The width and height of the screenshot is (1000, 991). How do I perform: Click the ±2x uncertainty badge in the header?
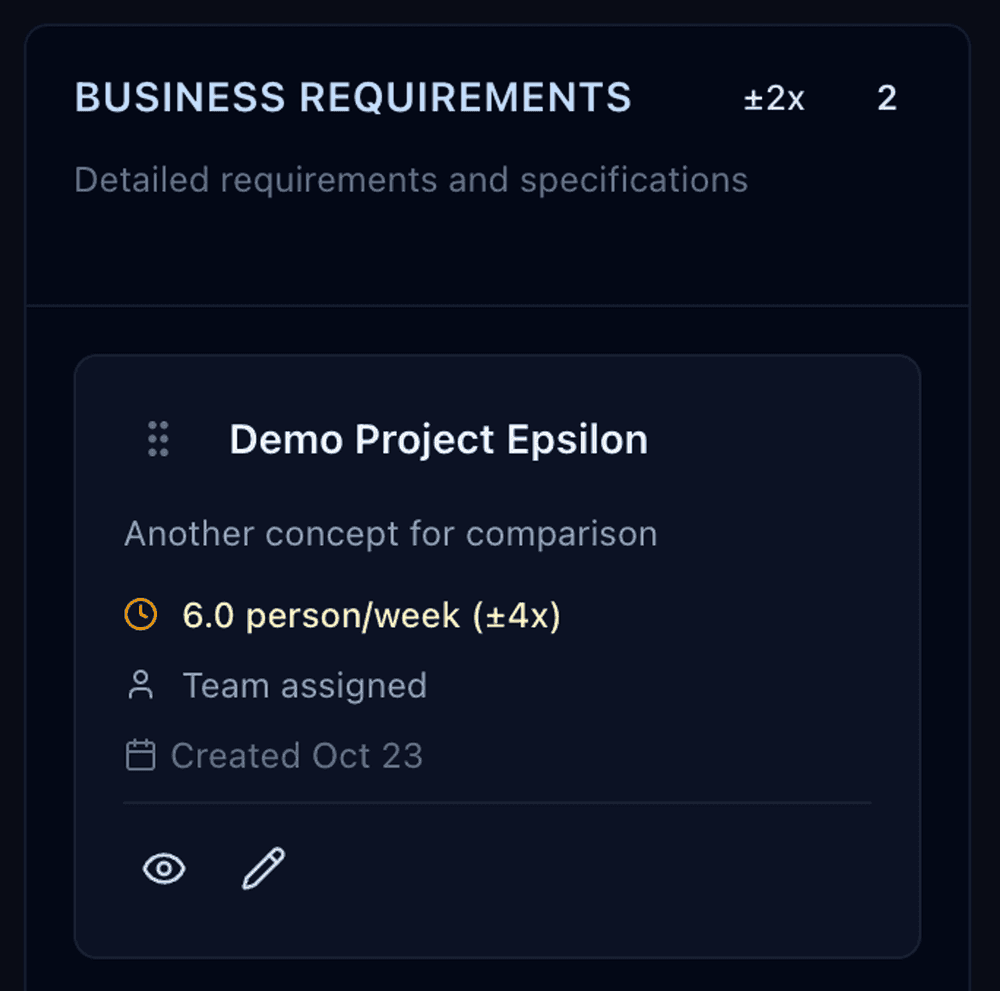coord(773,97)
